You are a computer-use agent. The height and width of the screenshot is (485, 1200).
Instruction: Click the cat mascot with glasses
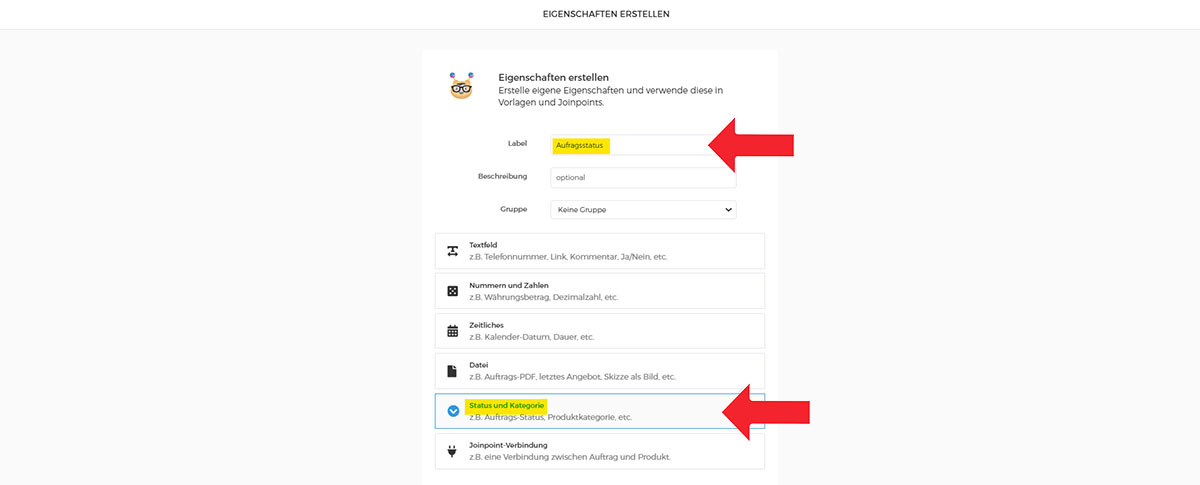click(x=461, y=87)
